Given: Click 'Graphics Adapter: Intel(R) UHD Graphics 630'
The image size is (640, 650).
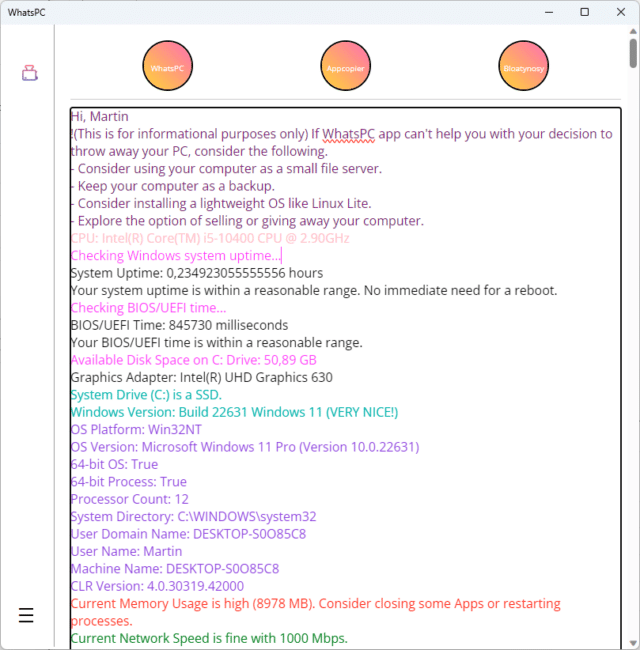Looking at the screenshot, I should [201, 378].
